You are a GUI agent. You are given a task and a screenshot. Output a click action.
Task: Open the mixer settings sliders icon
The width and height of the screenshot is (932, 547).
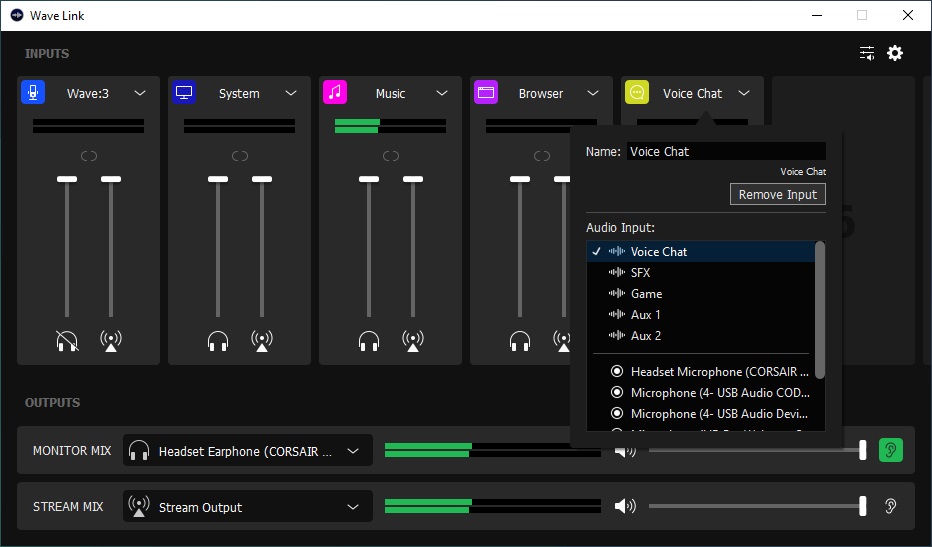pyautogui.click(x=867, y=54)
